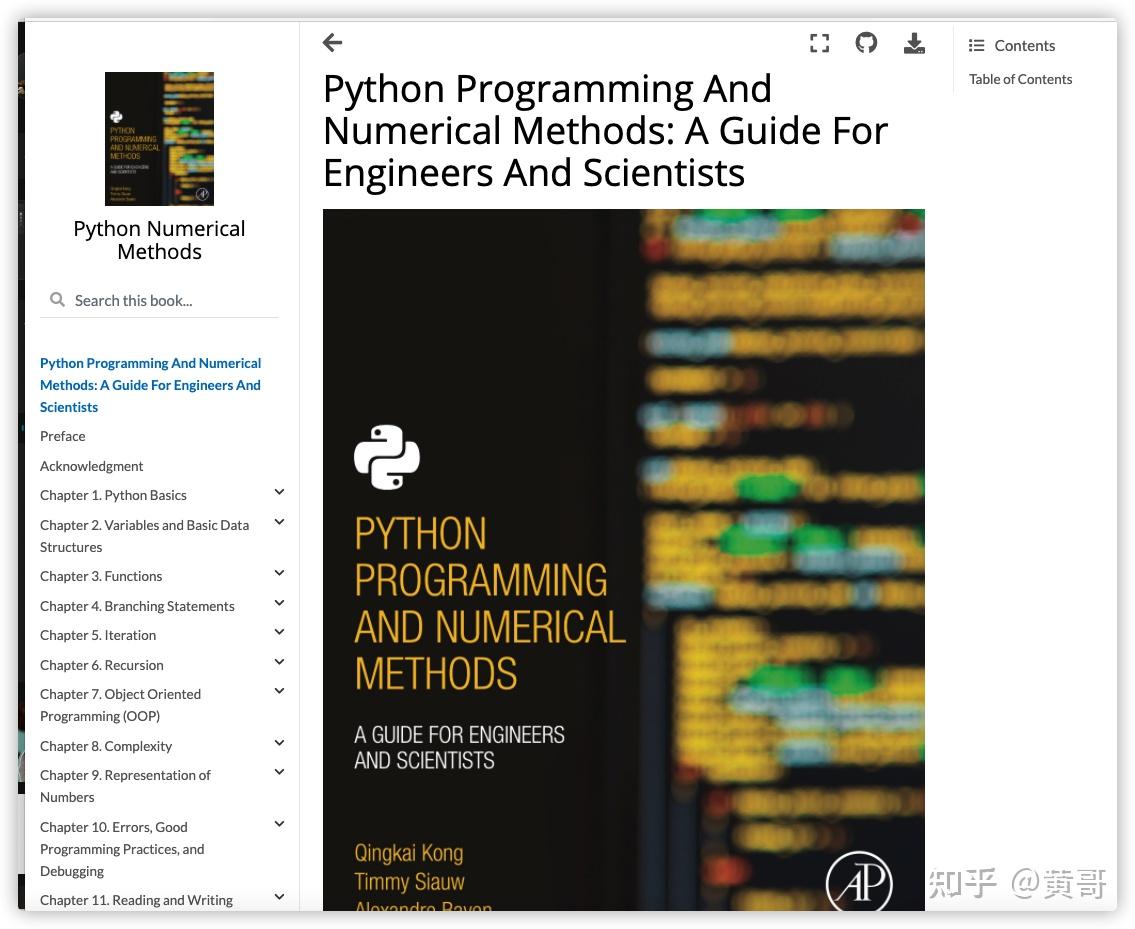1135x929 pixels.
Task: Open Chapter 3. Functions
Action: (101, 576)
